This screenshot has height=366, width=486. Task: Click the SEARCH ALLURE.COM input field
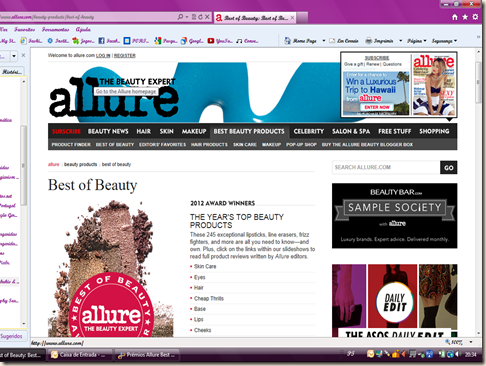pos(386,167)
